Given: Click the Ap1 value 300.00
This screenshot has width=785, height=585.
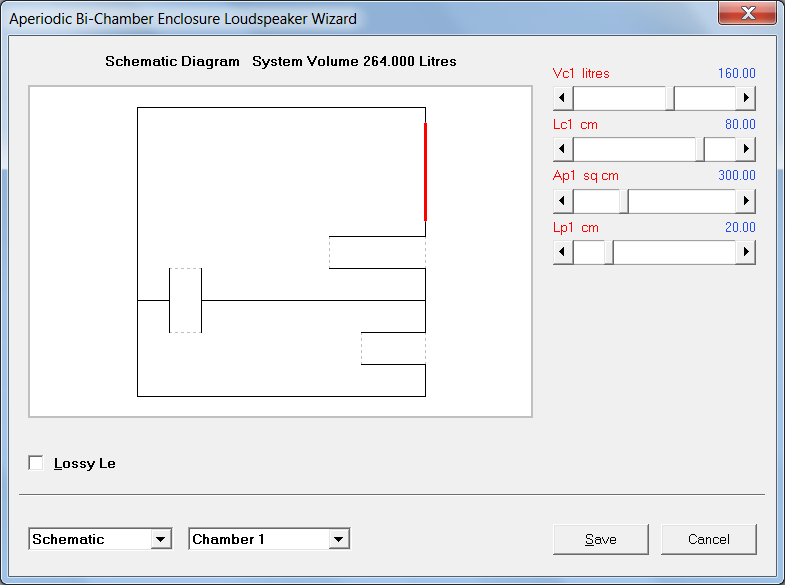Looking at the screenshot, I should coord(736,175).
